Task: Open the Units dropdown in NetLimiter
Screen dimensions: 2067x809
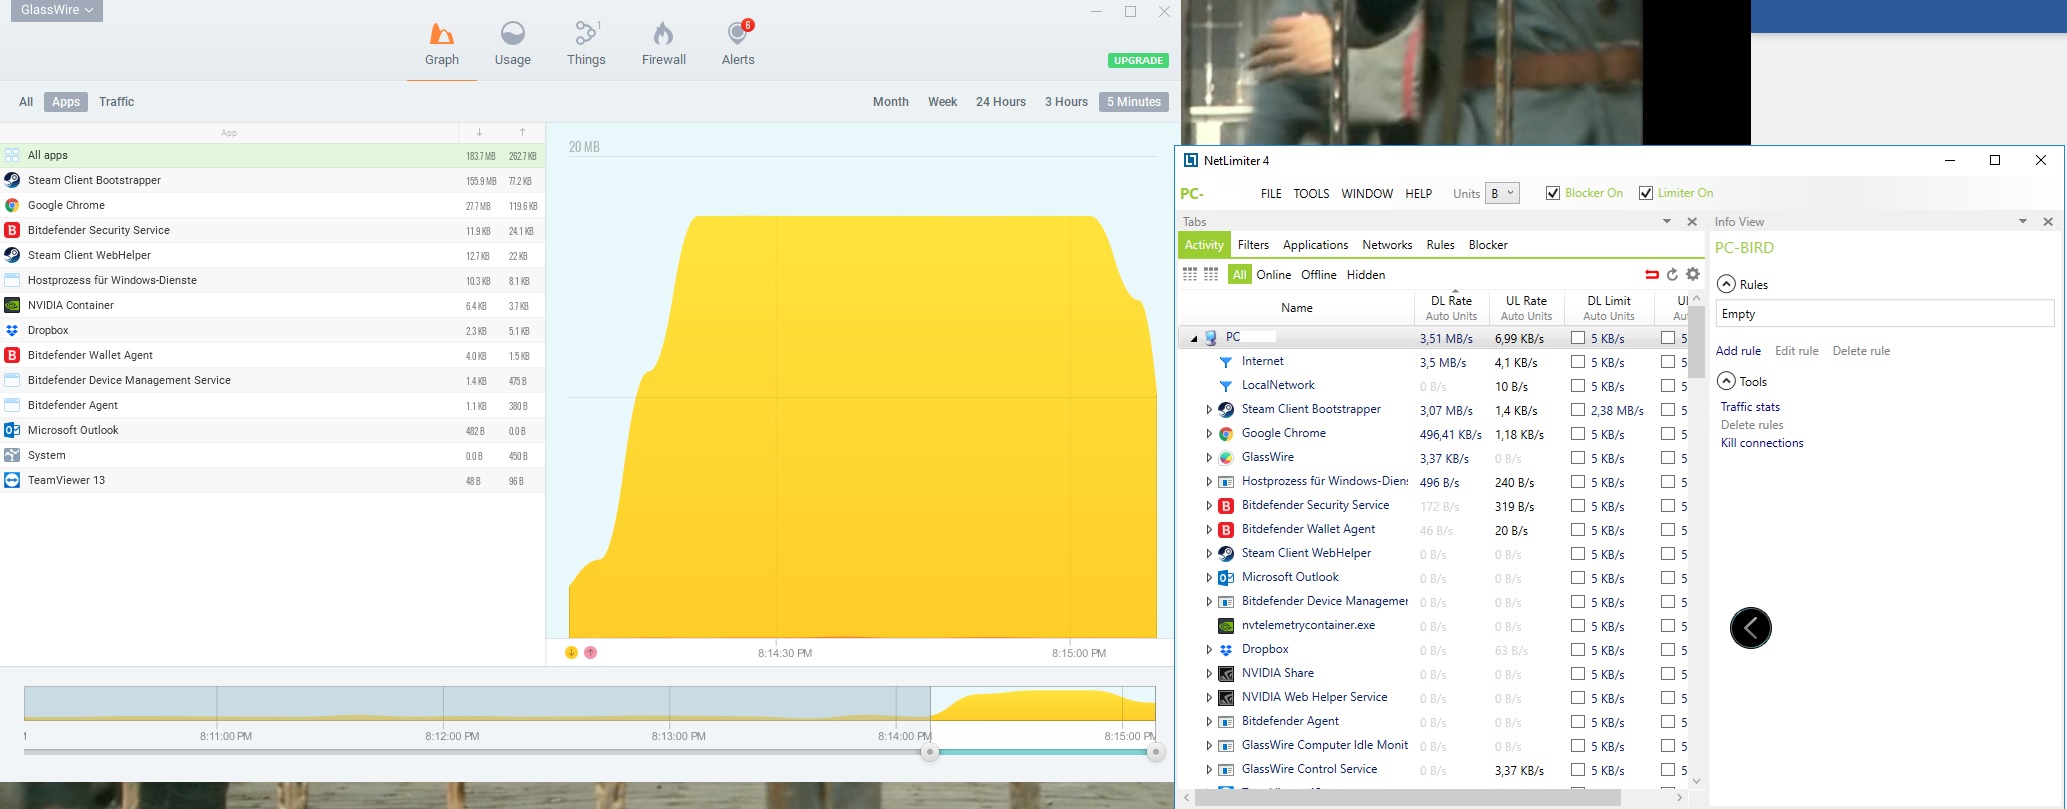Action: (1502, 193)
